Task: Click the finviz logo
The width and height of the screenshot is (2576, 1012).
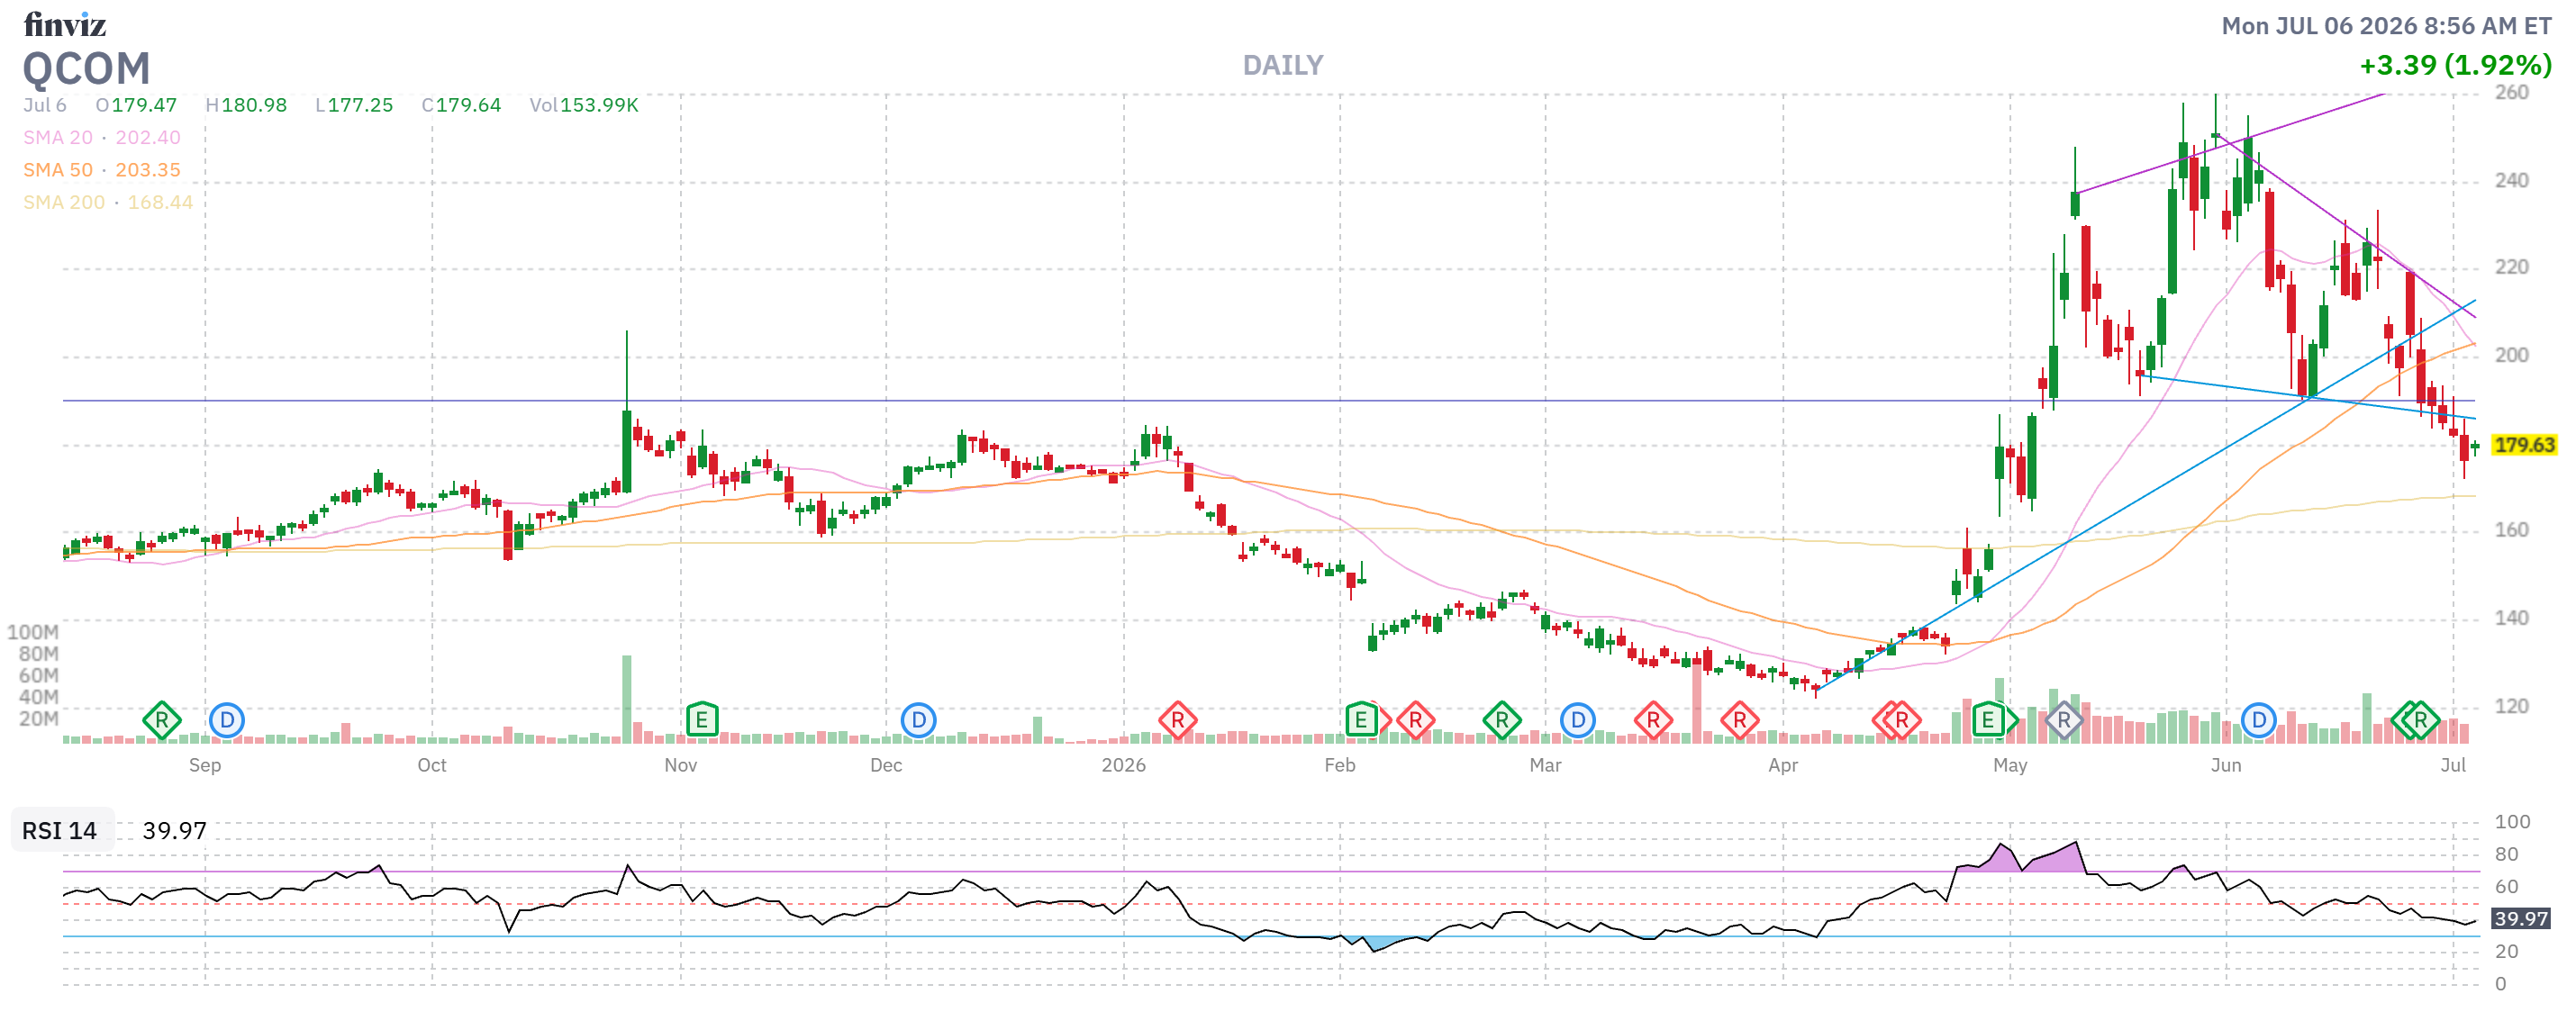Action: pos(64,24)
